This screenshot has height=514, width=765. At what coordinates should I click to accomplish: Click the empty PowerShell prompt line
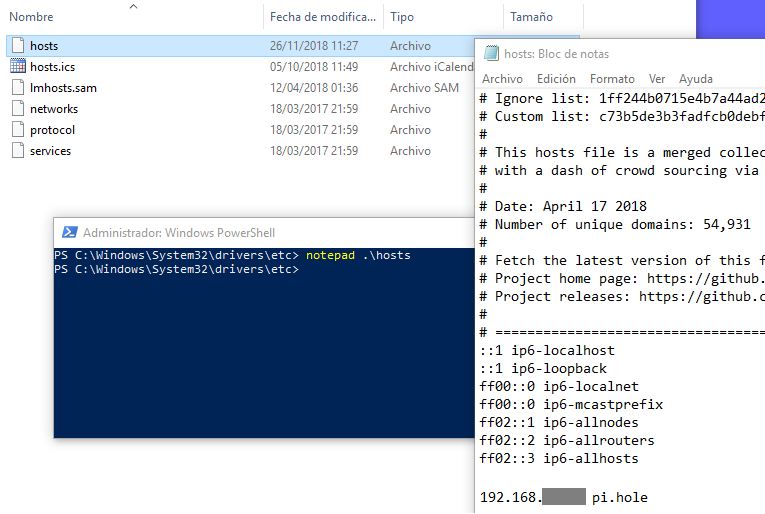coord(176,269)
